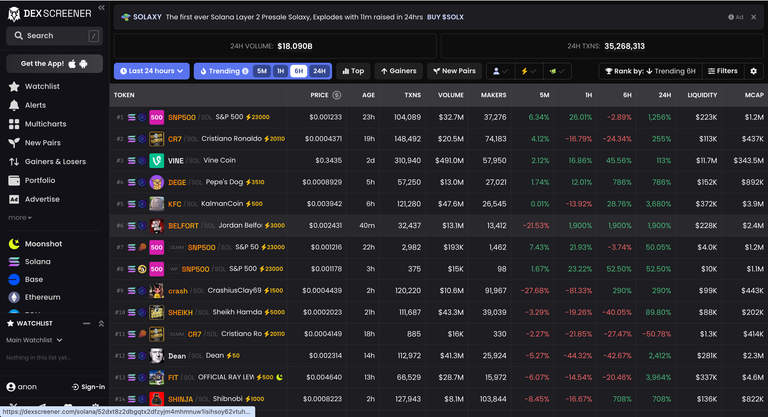Click the KFC token logo

[x=156, y=204]
